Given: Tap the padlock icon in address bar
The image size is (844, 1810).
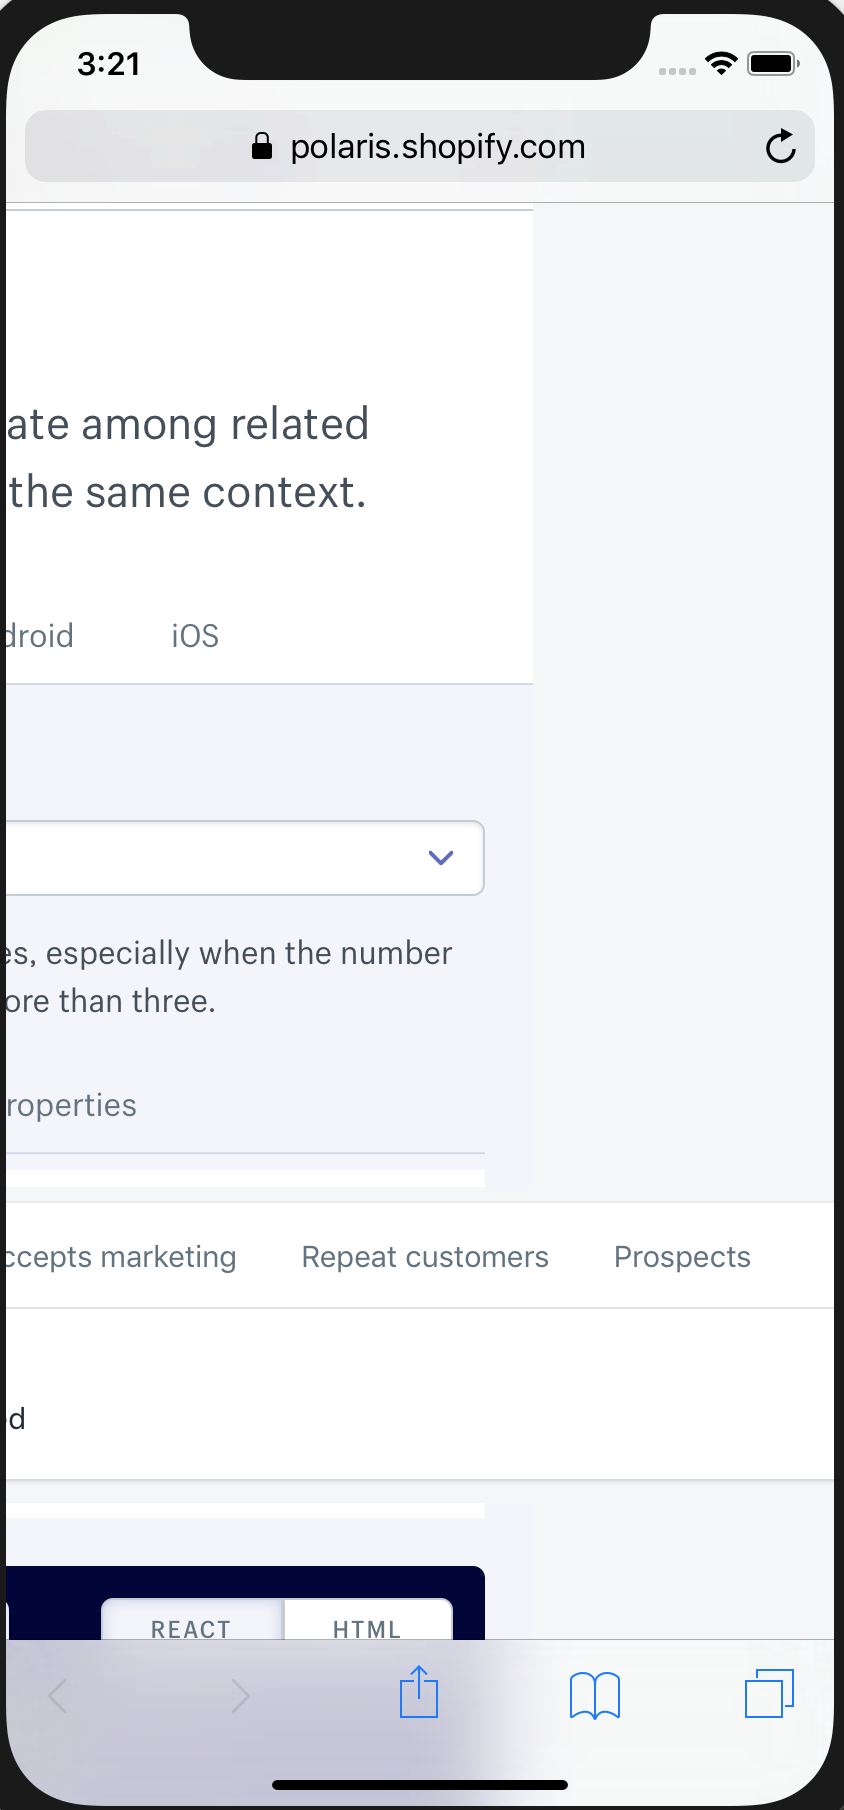Looking at the screenshot, I should (x=261, y=146).
